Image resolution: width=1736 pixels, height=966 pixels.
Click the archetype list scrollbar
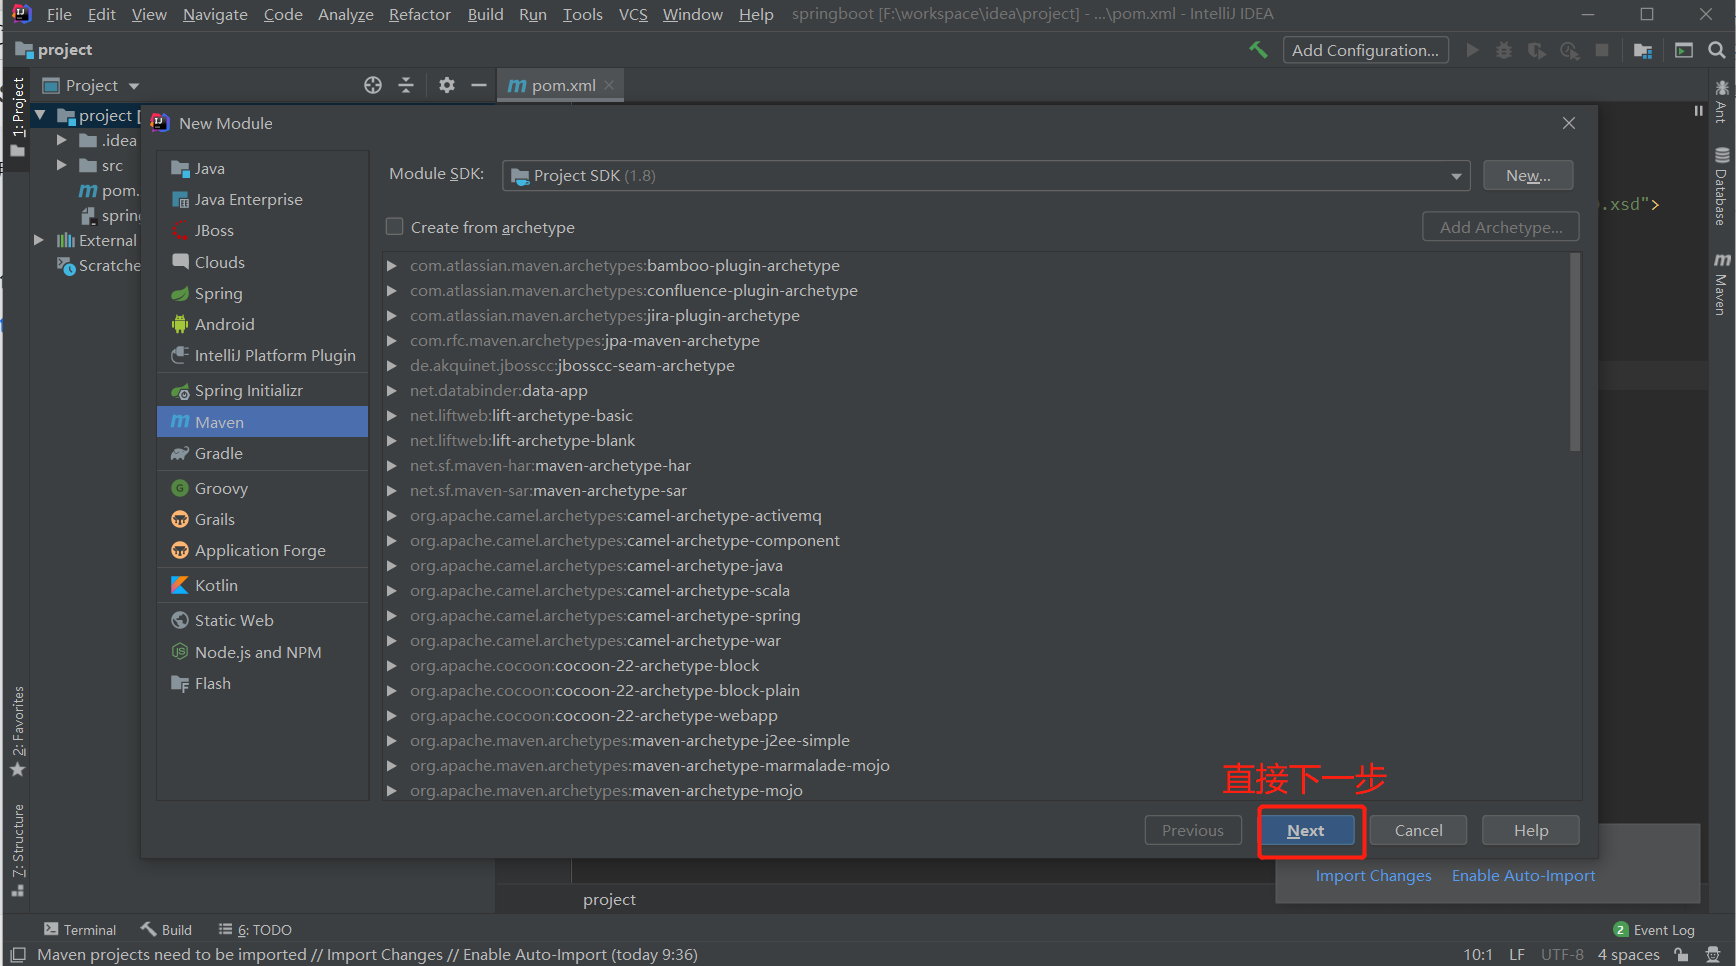coord(1575,352)
